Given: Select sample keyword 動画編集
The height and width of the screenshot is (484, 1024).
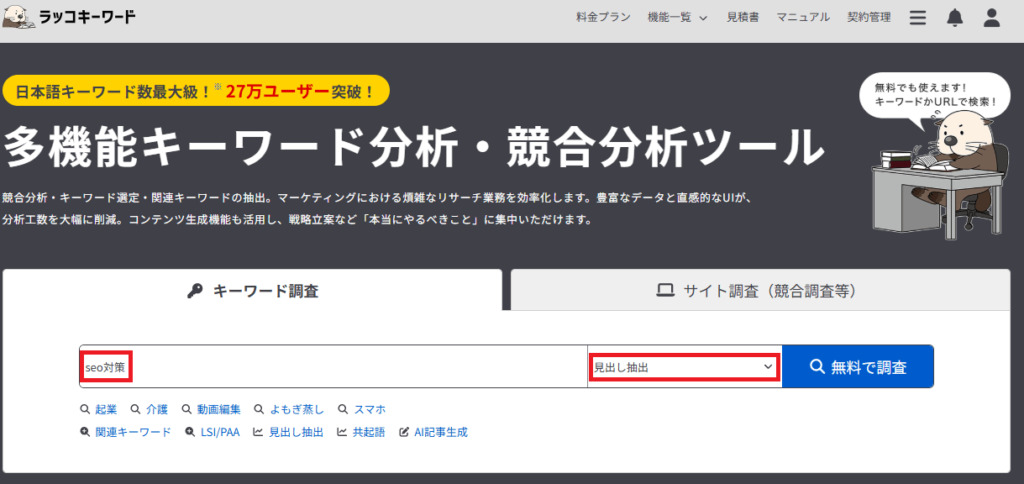Looking at the screenshot, I should pos(211,410).
